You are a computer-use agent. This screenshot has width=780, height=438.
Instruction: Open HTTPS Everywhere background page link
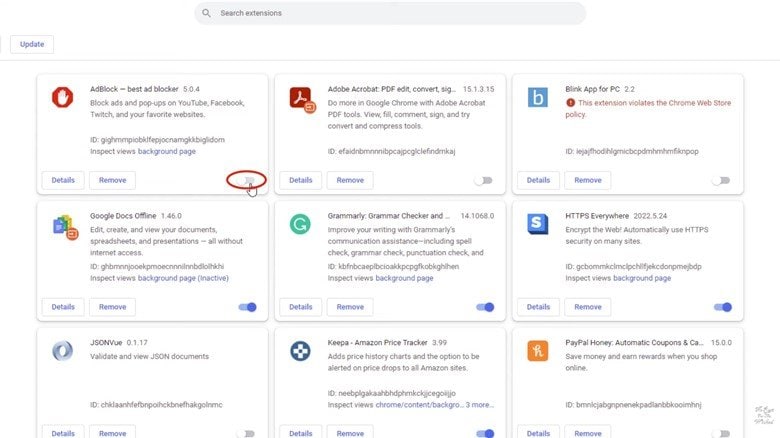[642, 278]
